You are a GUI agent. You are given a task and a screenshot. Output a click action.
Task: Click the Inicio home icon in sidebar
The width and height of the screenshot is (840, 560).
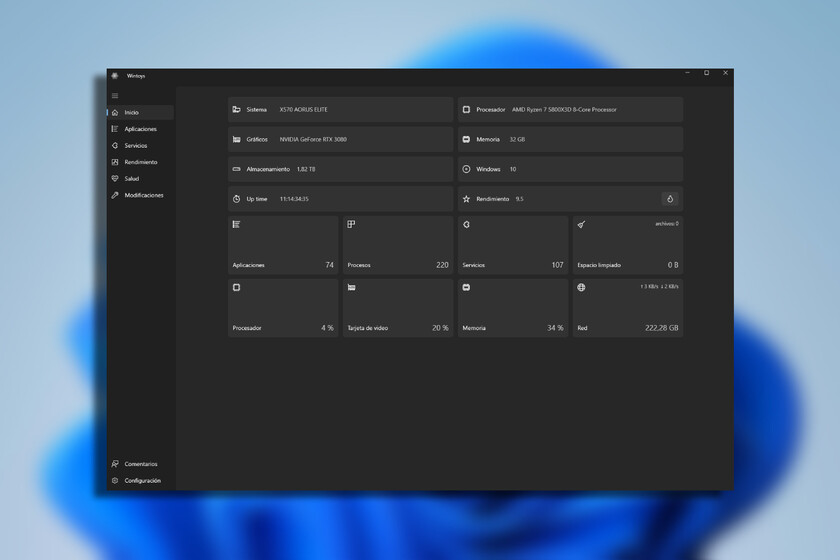tap(115, 113)
